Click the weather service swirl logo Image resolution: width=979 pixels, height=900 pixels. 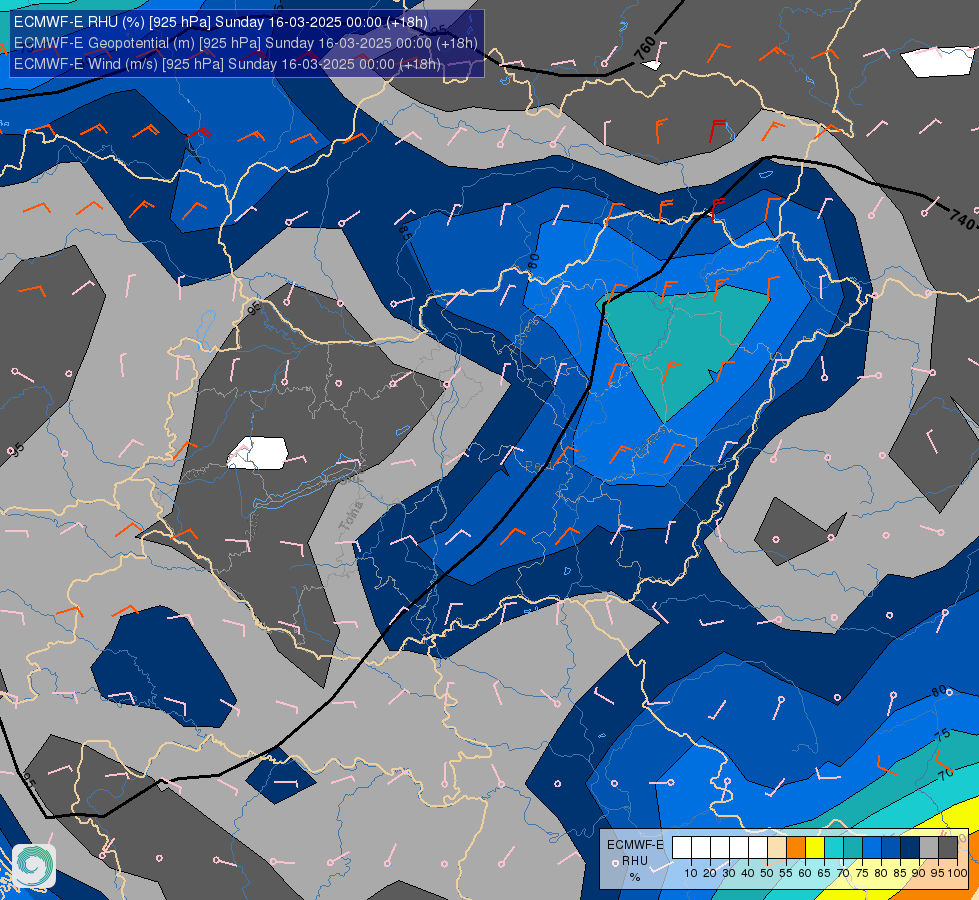(34, 866)
